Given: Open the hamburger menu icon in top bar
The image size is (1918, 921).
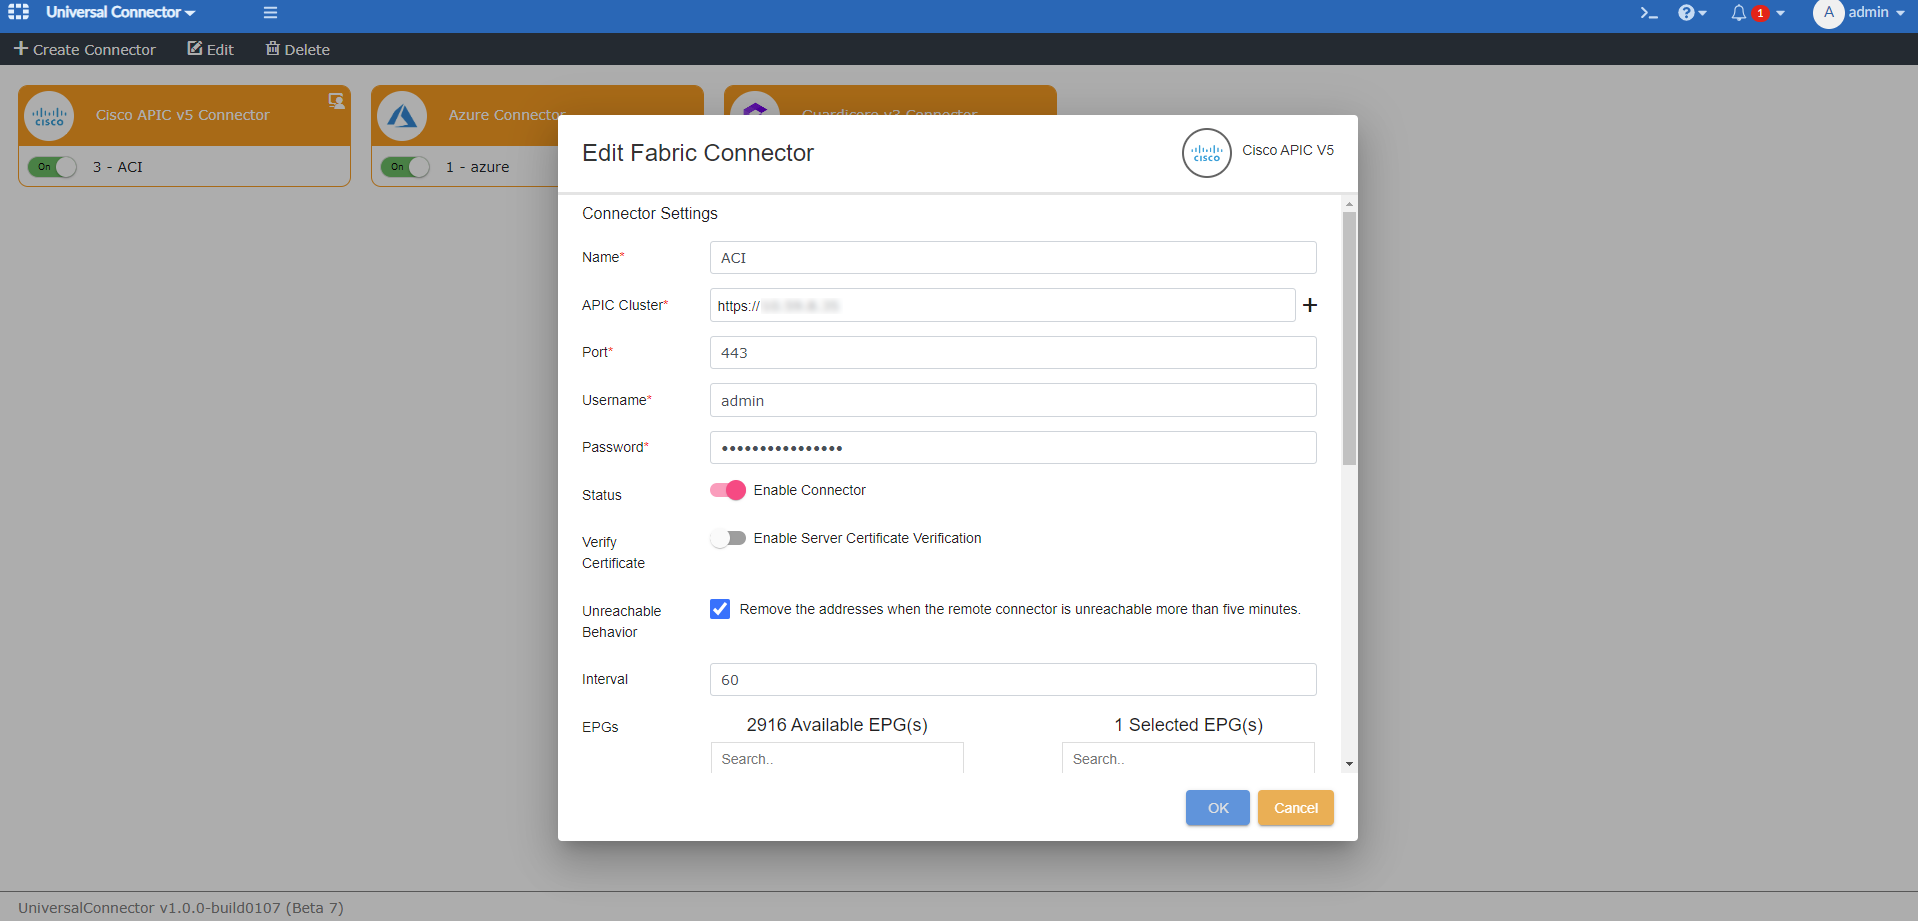Looking at the screenshot, I should (x=270, y=13).
